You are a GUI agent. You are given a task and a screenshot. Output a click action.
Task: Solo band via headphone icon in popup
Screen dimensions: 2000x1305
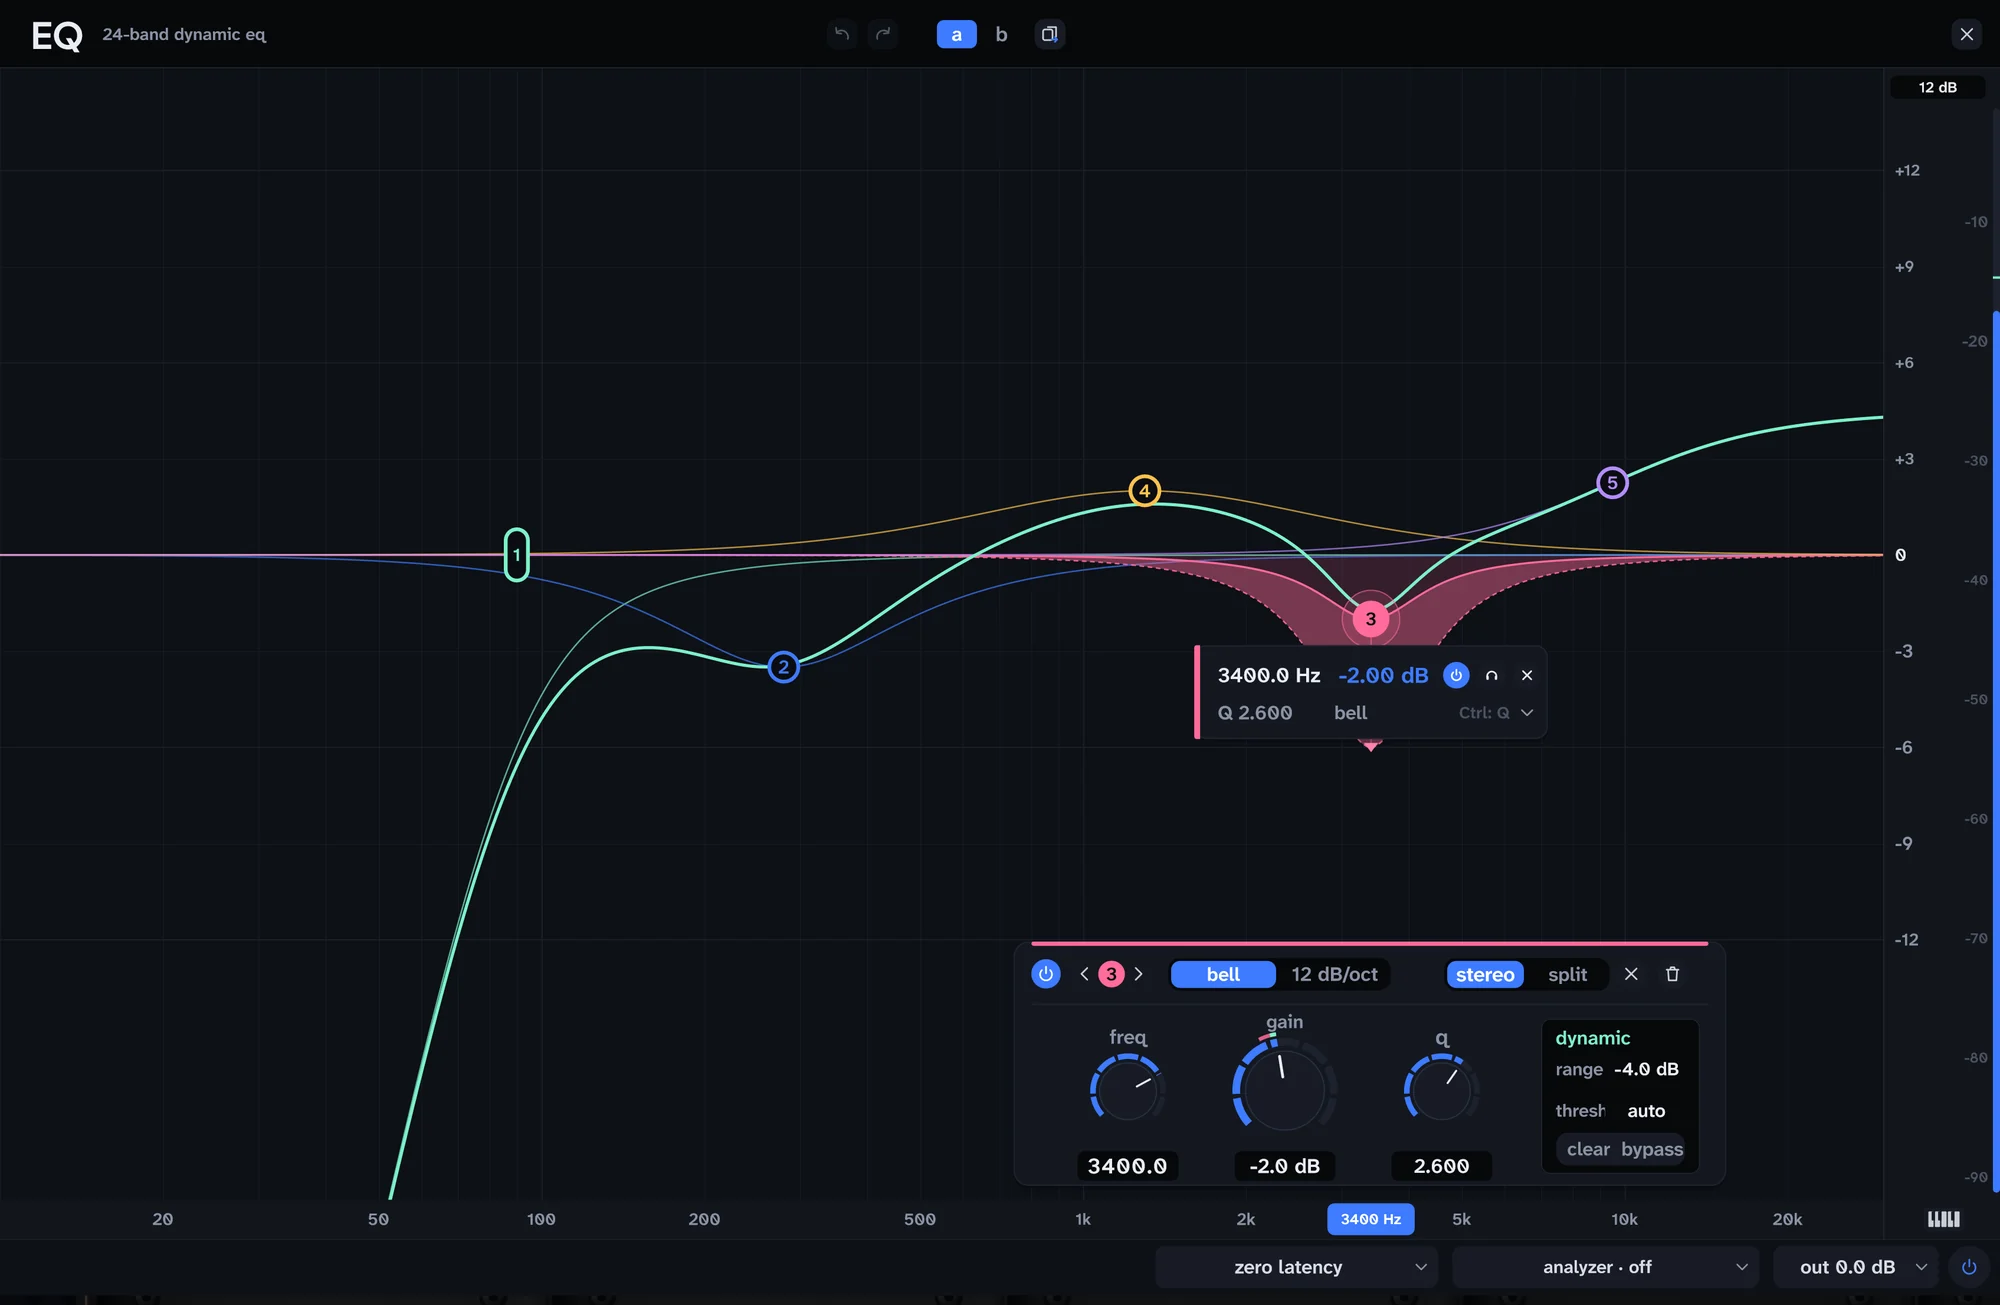(x=1491, y=675)
